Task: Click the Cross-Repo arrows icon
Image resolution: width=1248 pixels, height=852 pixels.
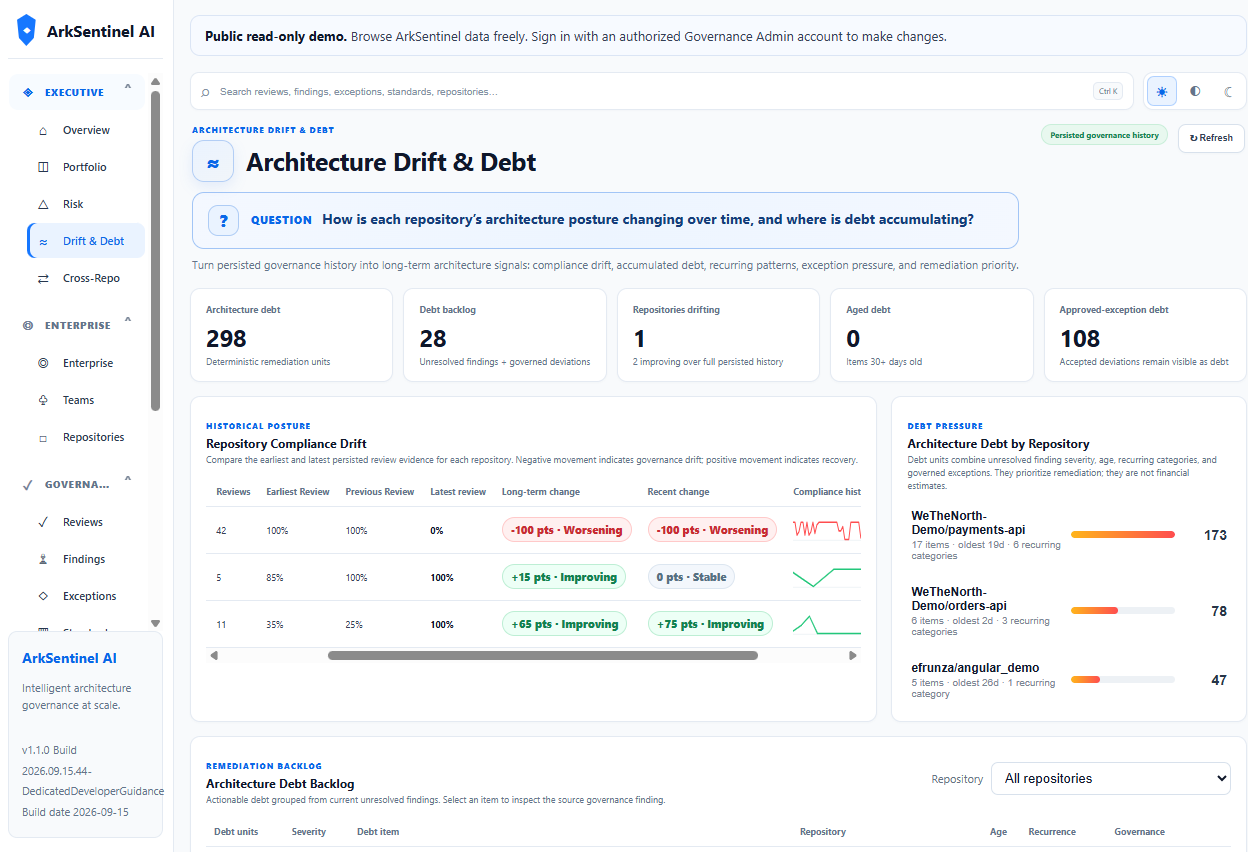Action: click(x=42, y=278)
